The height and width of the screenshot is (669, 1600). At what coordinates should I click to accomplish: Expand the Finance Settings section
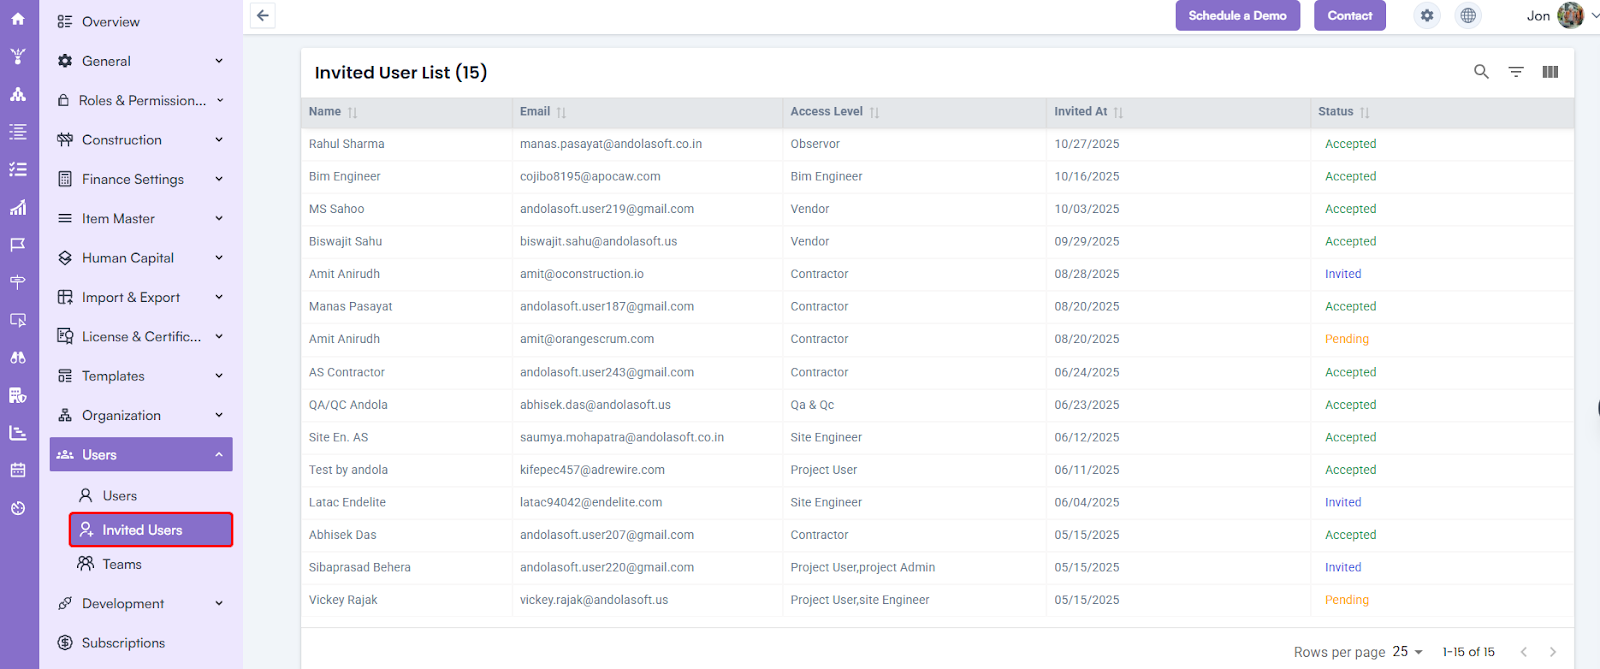coord(141,179)
